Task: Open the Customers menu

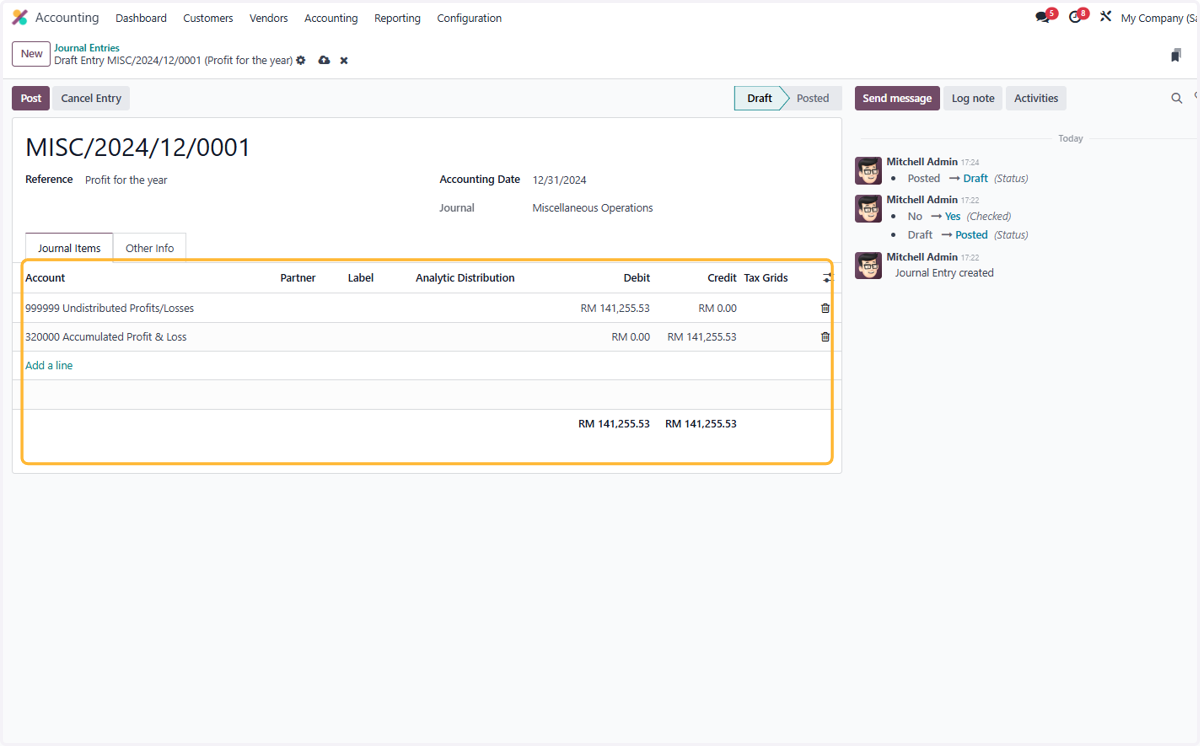Action: (208, 18)
